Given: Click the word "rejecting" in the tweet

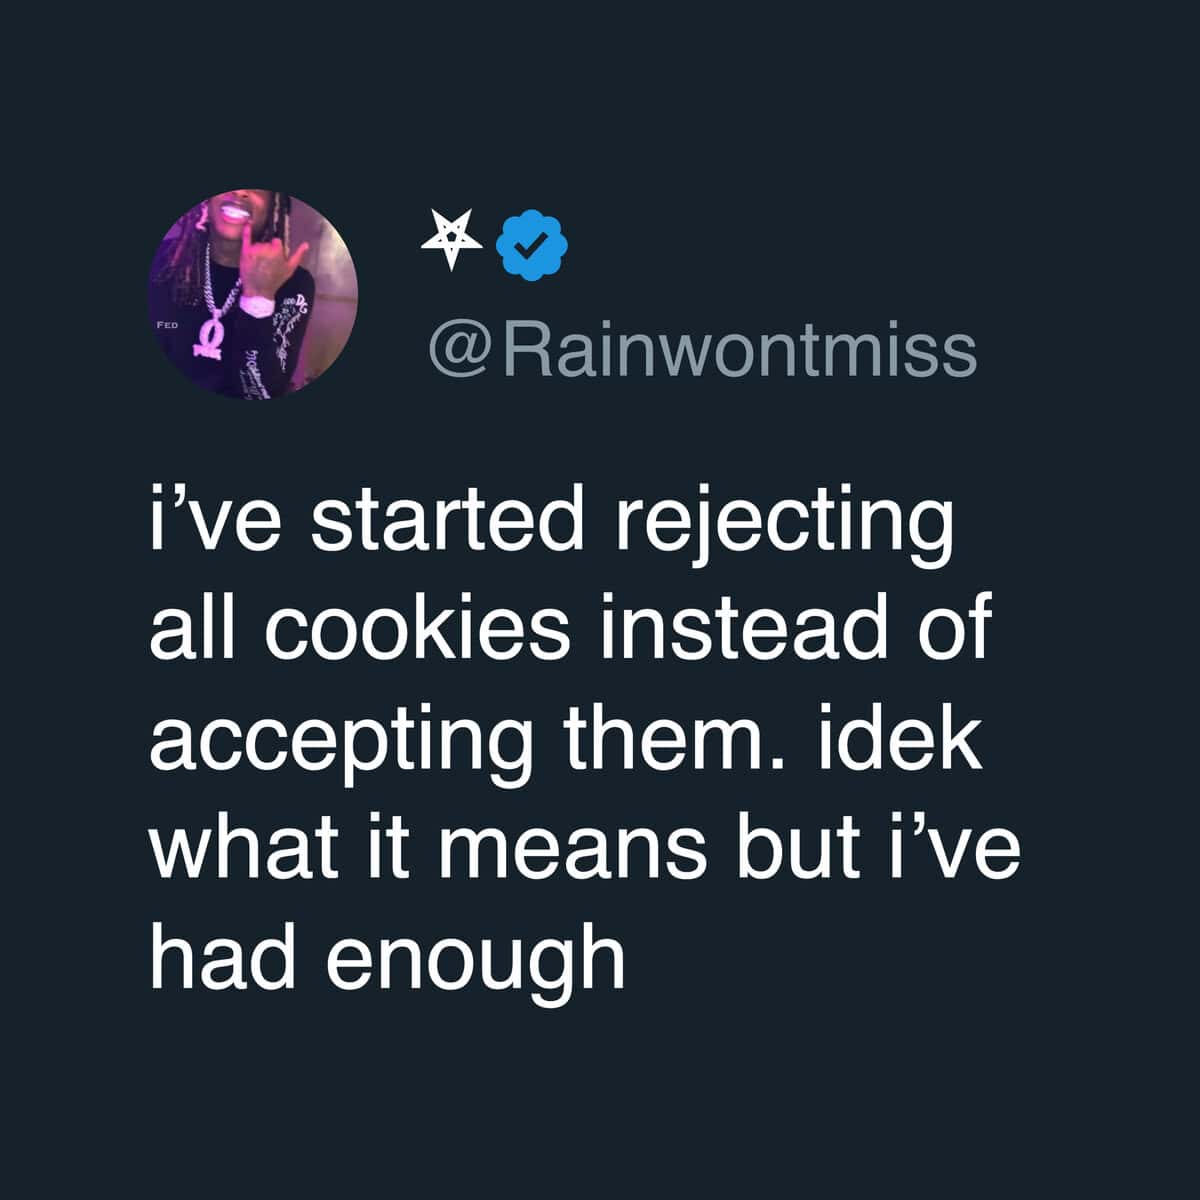Looking at the screenshot, I should 777,523.
